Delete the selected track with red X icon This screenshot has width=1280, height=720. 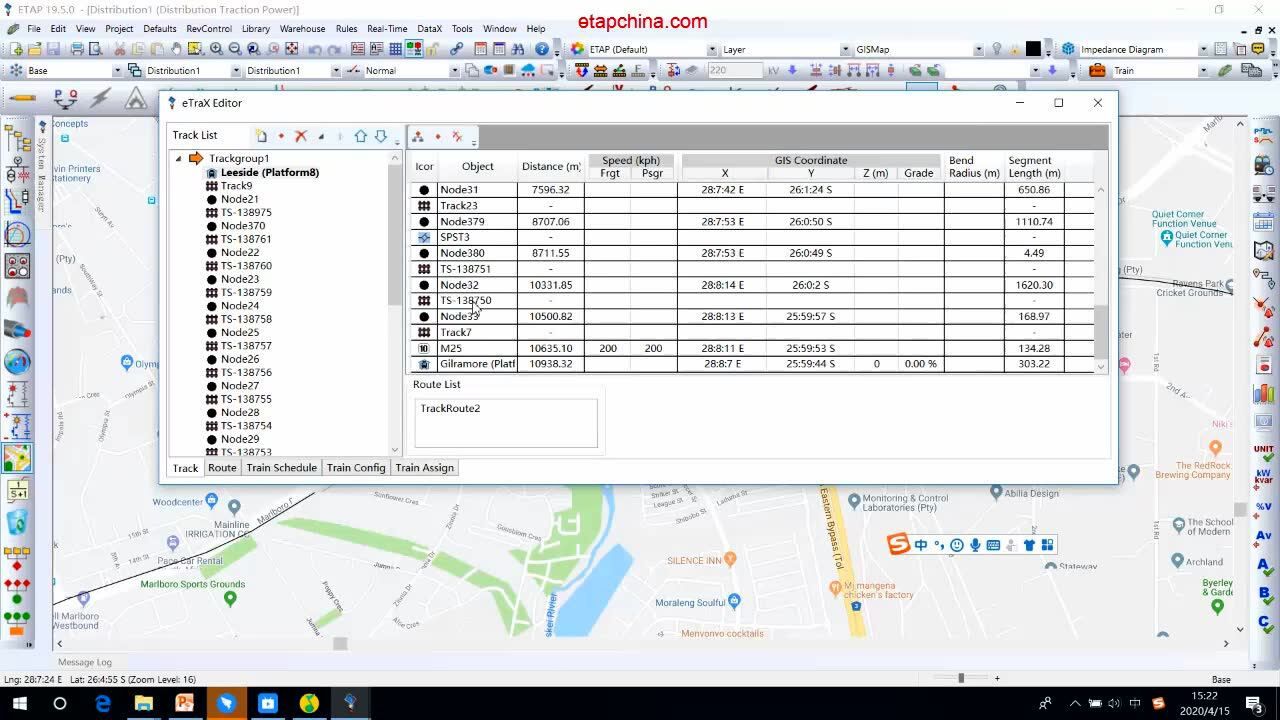302,136
